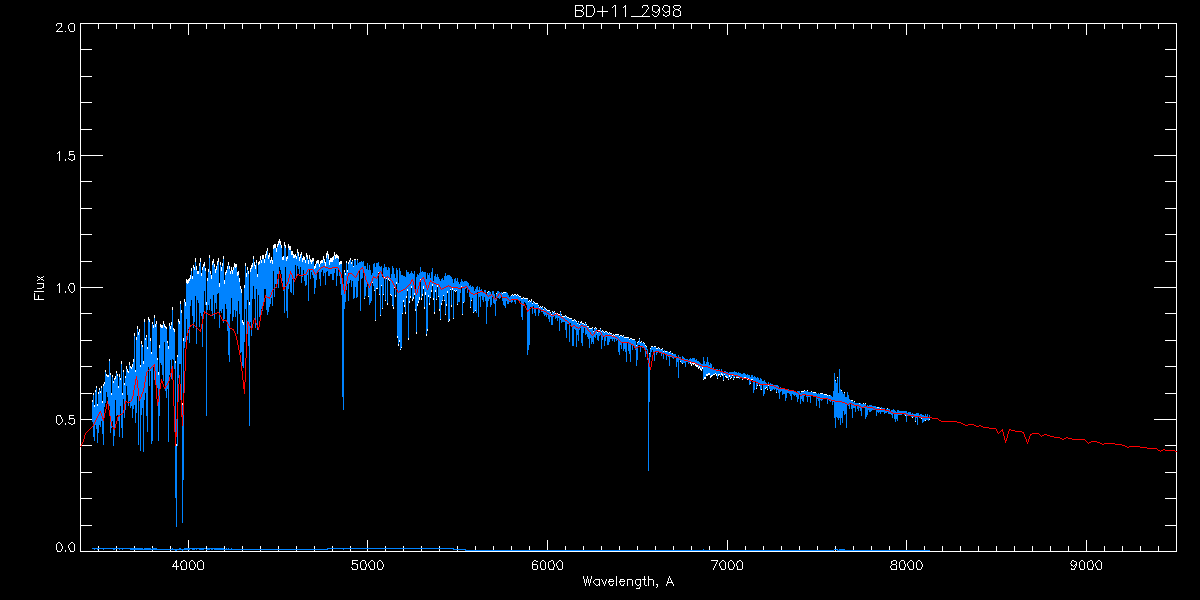Image resolution: width=1200 pixels, height=600 pixels.
Task: Click the absorption line bottom near 4860 Å
Action: [343, 407]
